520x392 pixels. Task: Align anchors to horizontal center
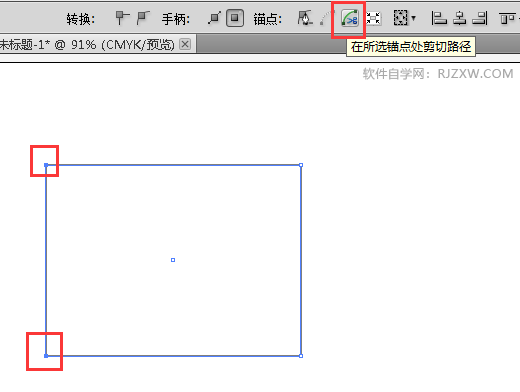(460, 18)
